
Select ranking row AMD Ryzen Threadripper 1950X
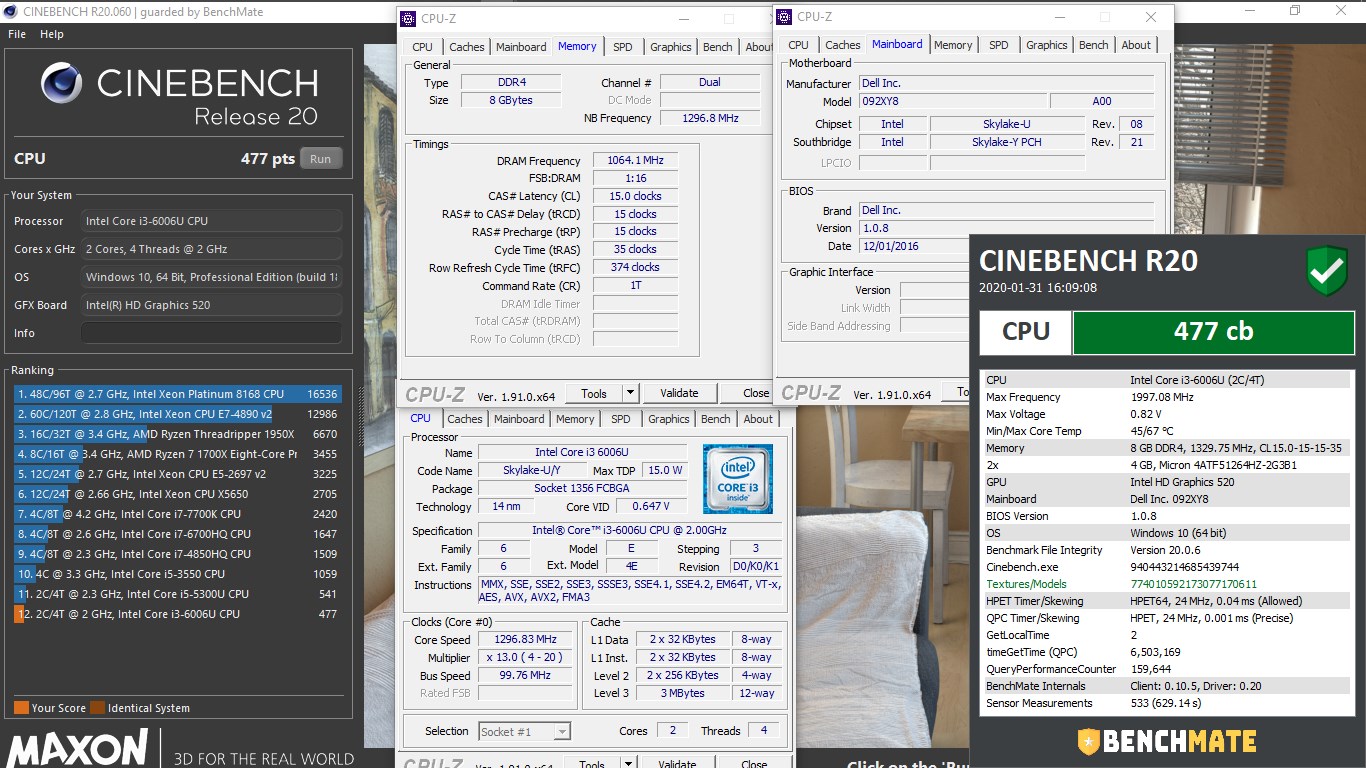(x=177, y=434)
